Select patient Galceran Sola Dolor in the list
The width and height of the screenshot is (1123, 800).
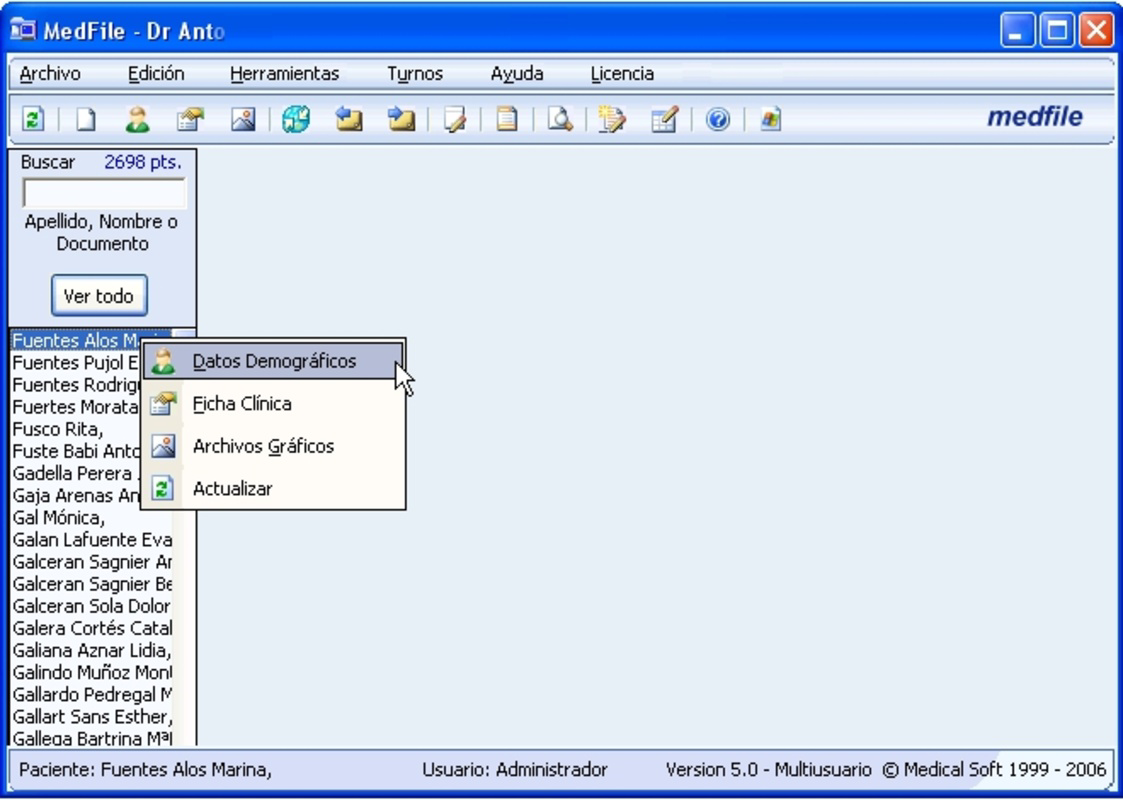click(x=92, y=606)
